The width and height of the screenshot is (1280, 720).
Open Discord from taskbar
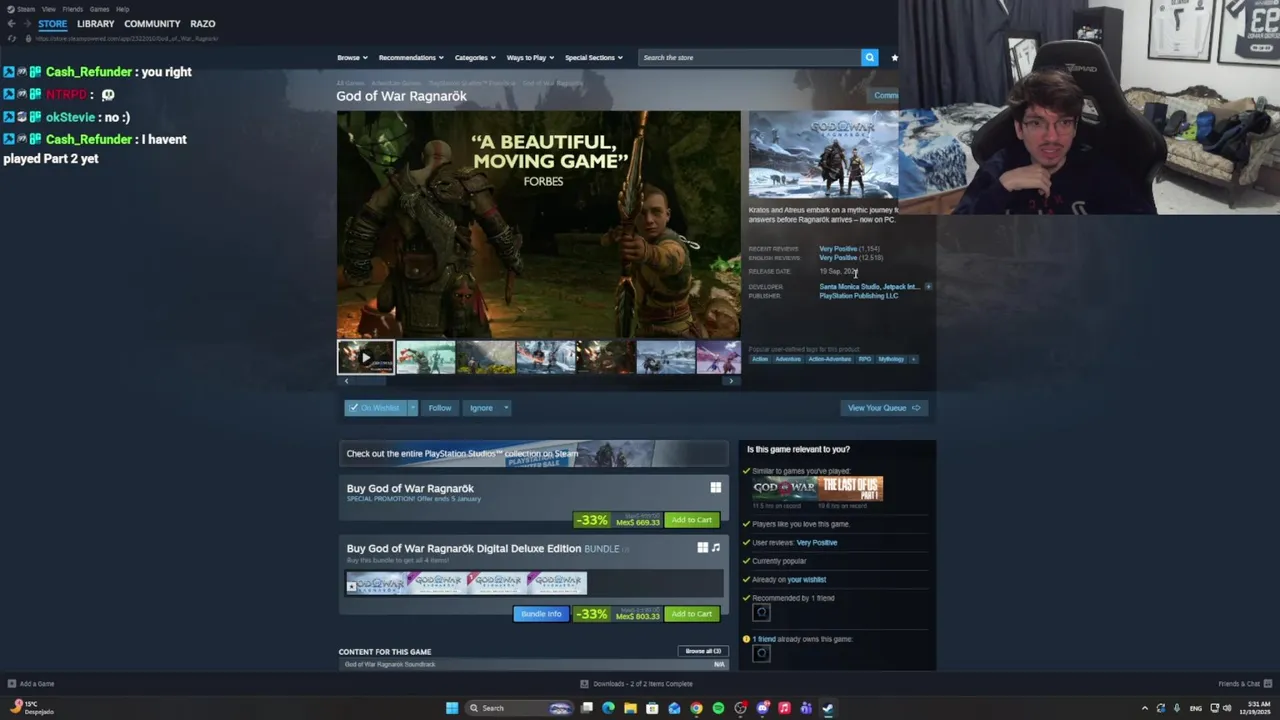(762, 708)
